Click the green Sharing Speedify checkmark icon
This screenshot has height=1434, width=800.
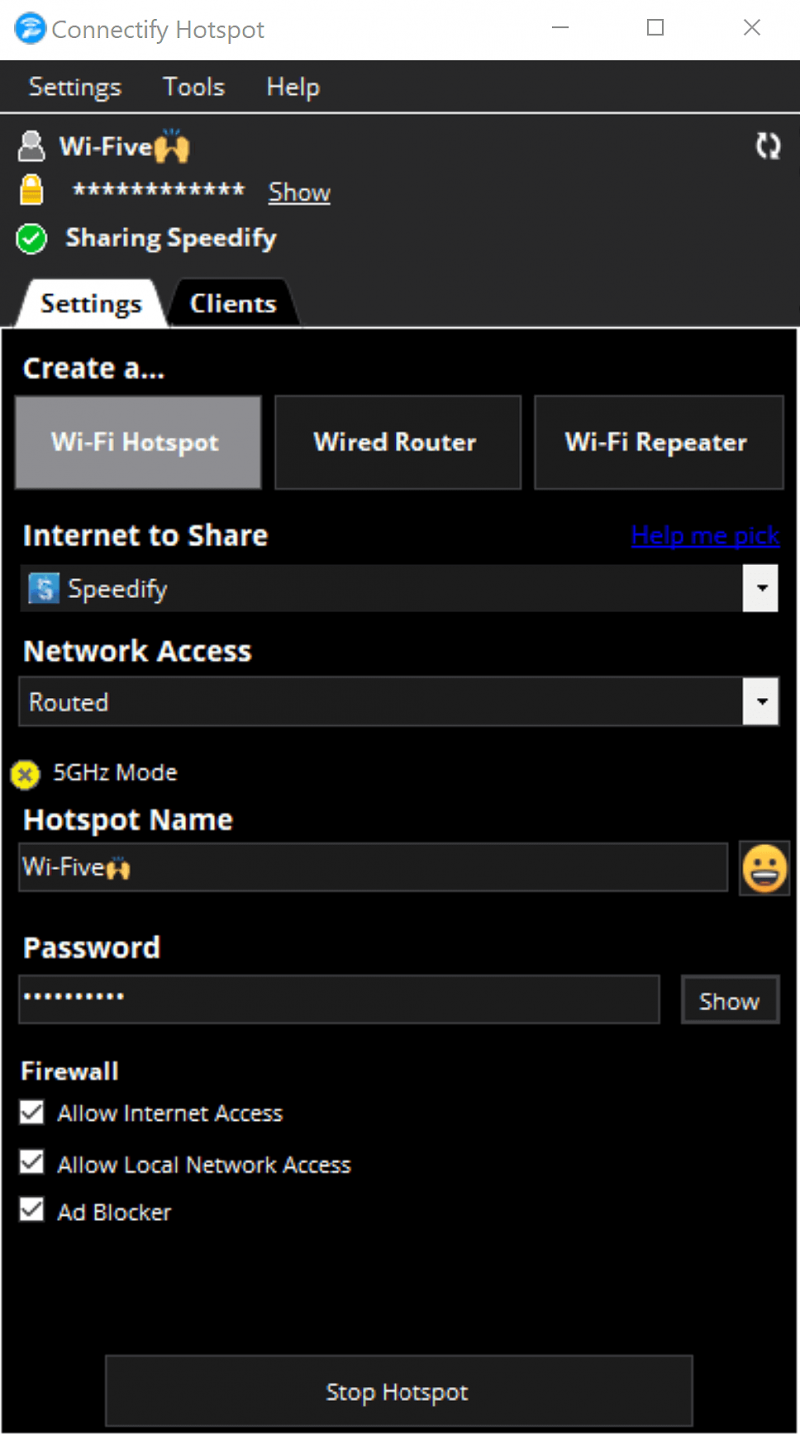click(x=32, y=239)
